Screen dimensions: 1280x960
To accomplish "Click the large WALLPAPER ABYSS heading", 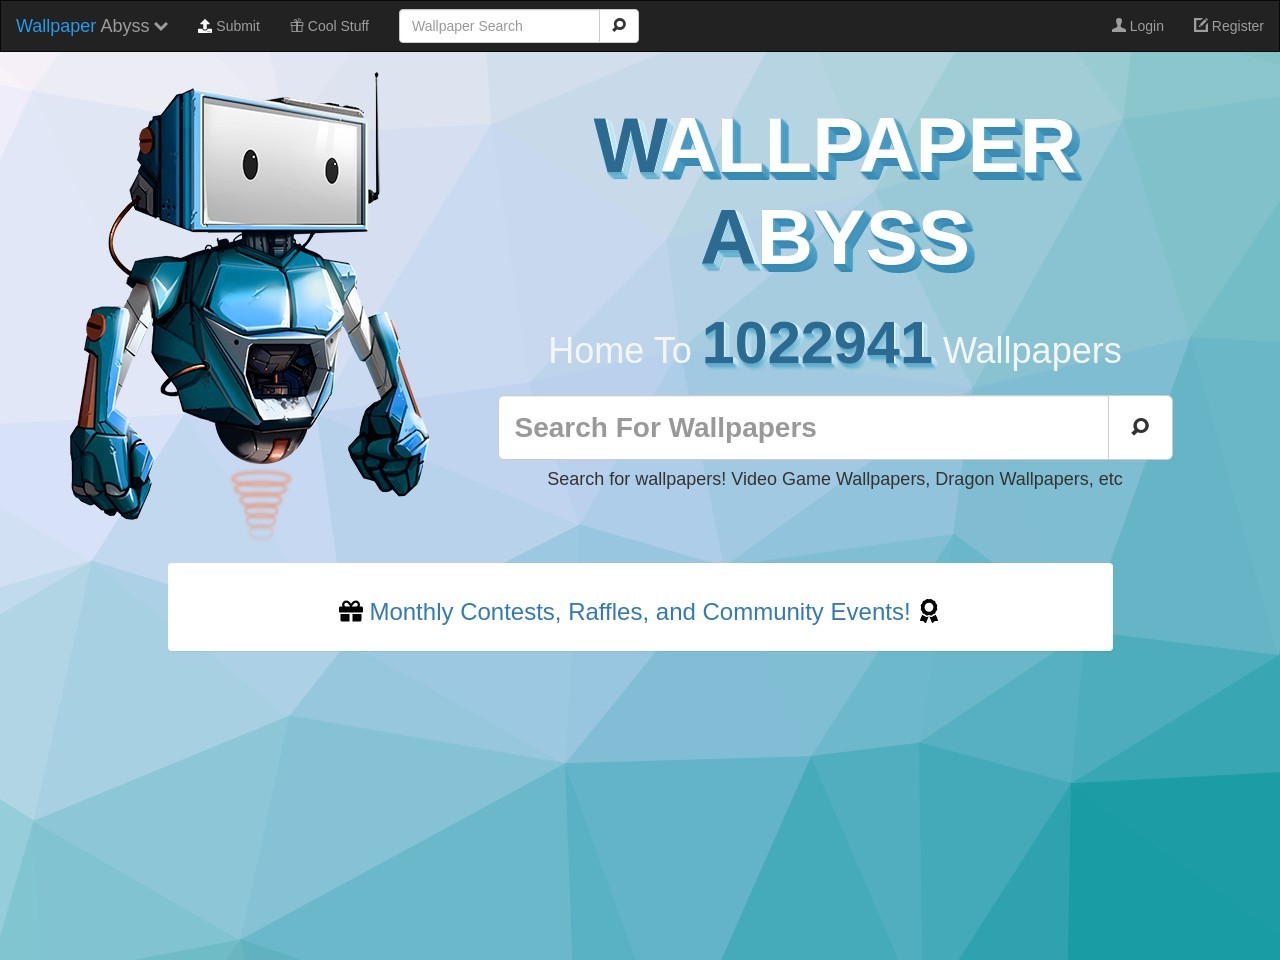I will coord(835,192).
